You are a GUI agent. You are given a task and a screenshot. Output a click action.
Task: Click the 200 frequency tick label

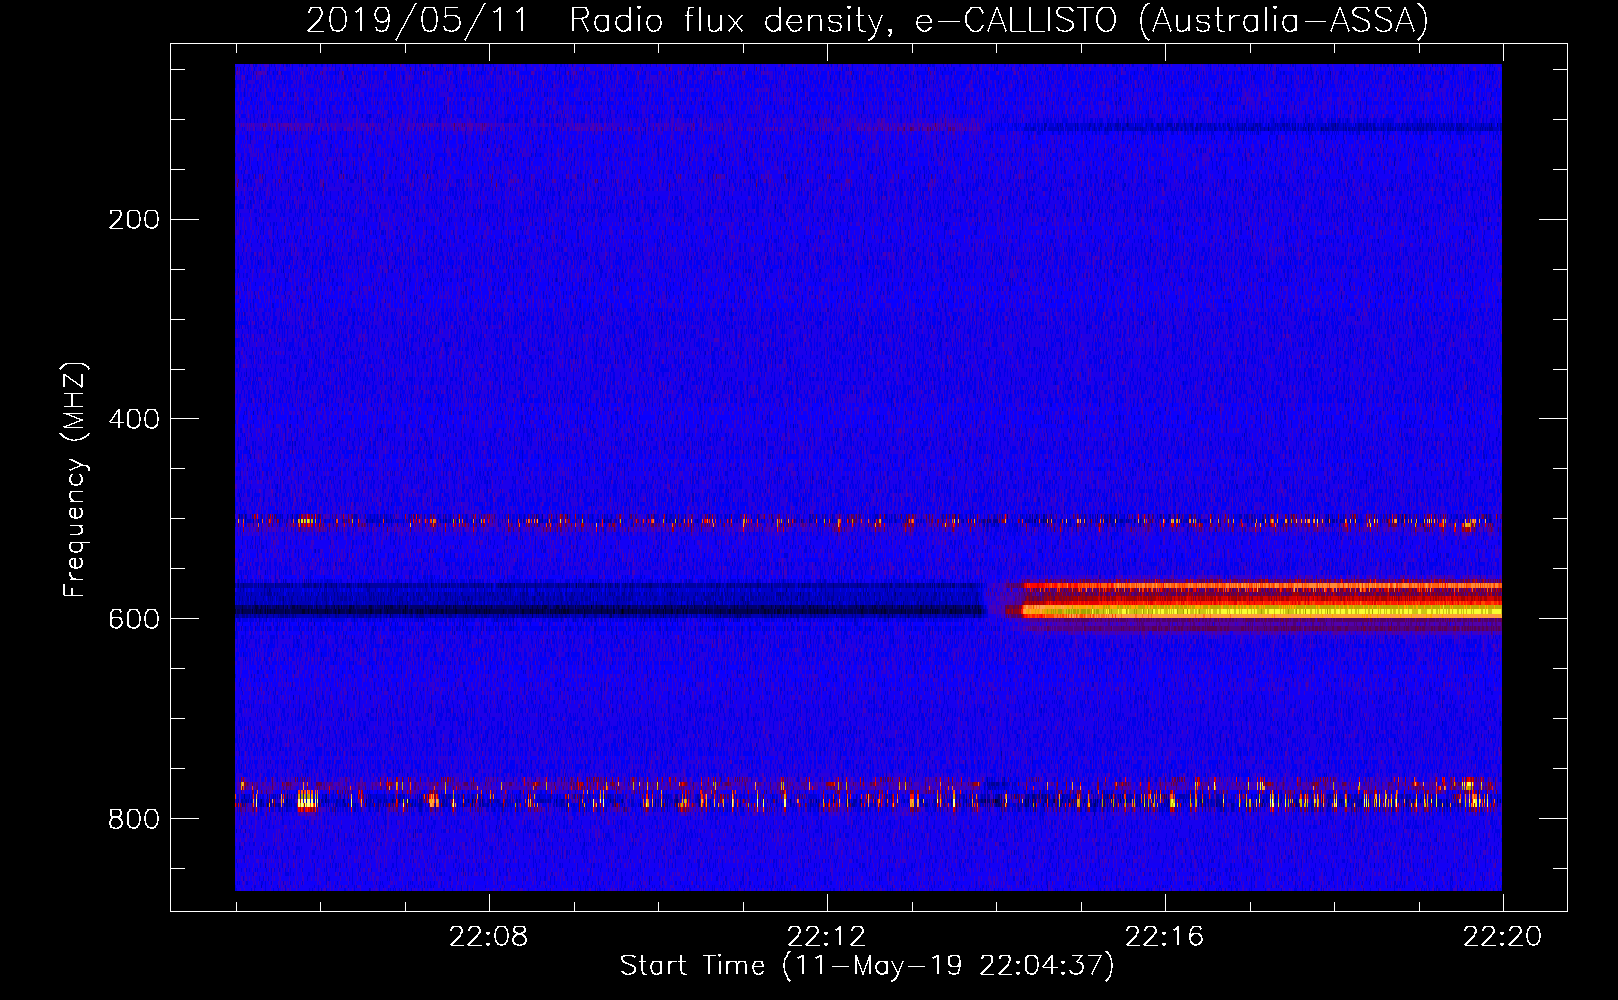click(134, 219)
